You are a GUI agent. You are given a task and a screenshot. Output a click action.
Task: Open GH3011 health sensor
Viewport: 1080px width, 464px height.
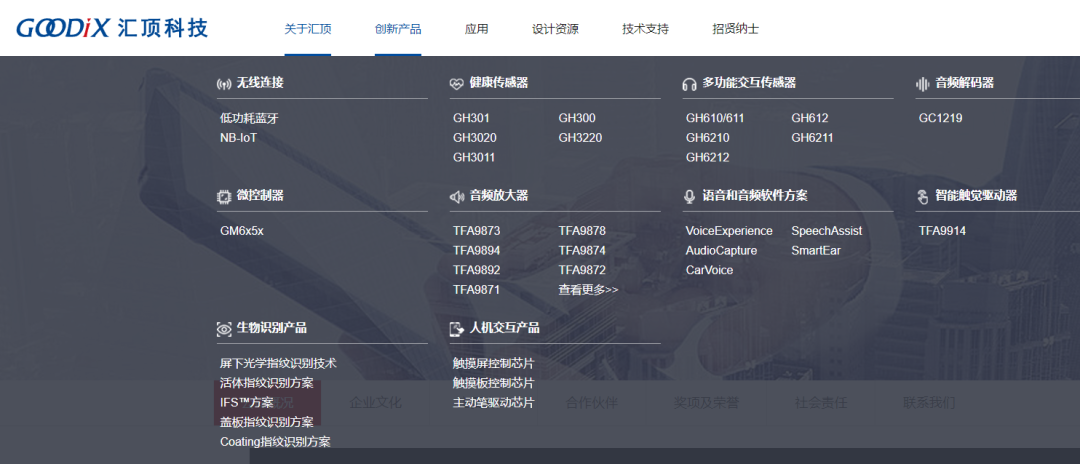coord(474,158)
